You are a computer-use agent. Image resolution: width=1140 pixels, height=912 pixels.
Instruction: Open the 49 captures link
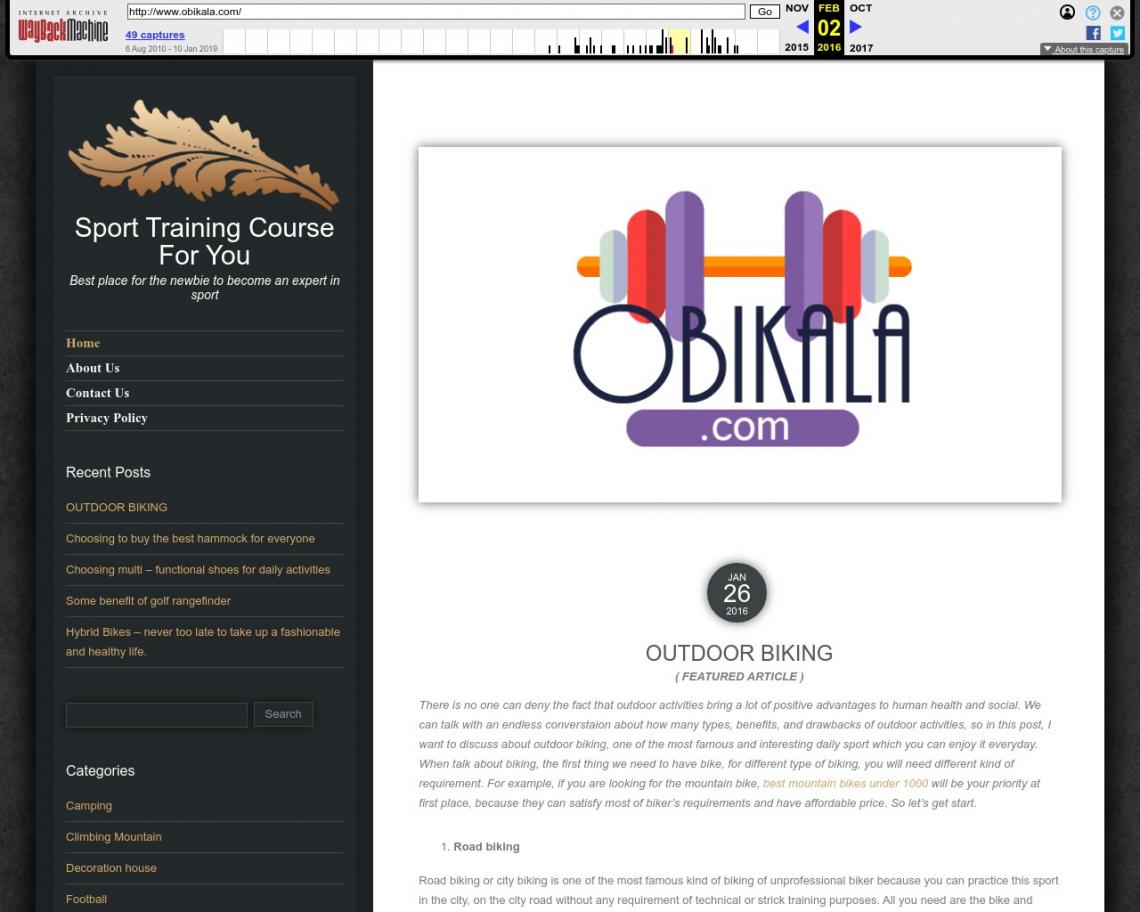coord(155,34)
